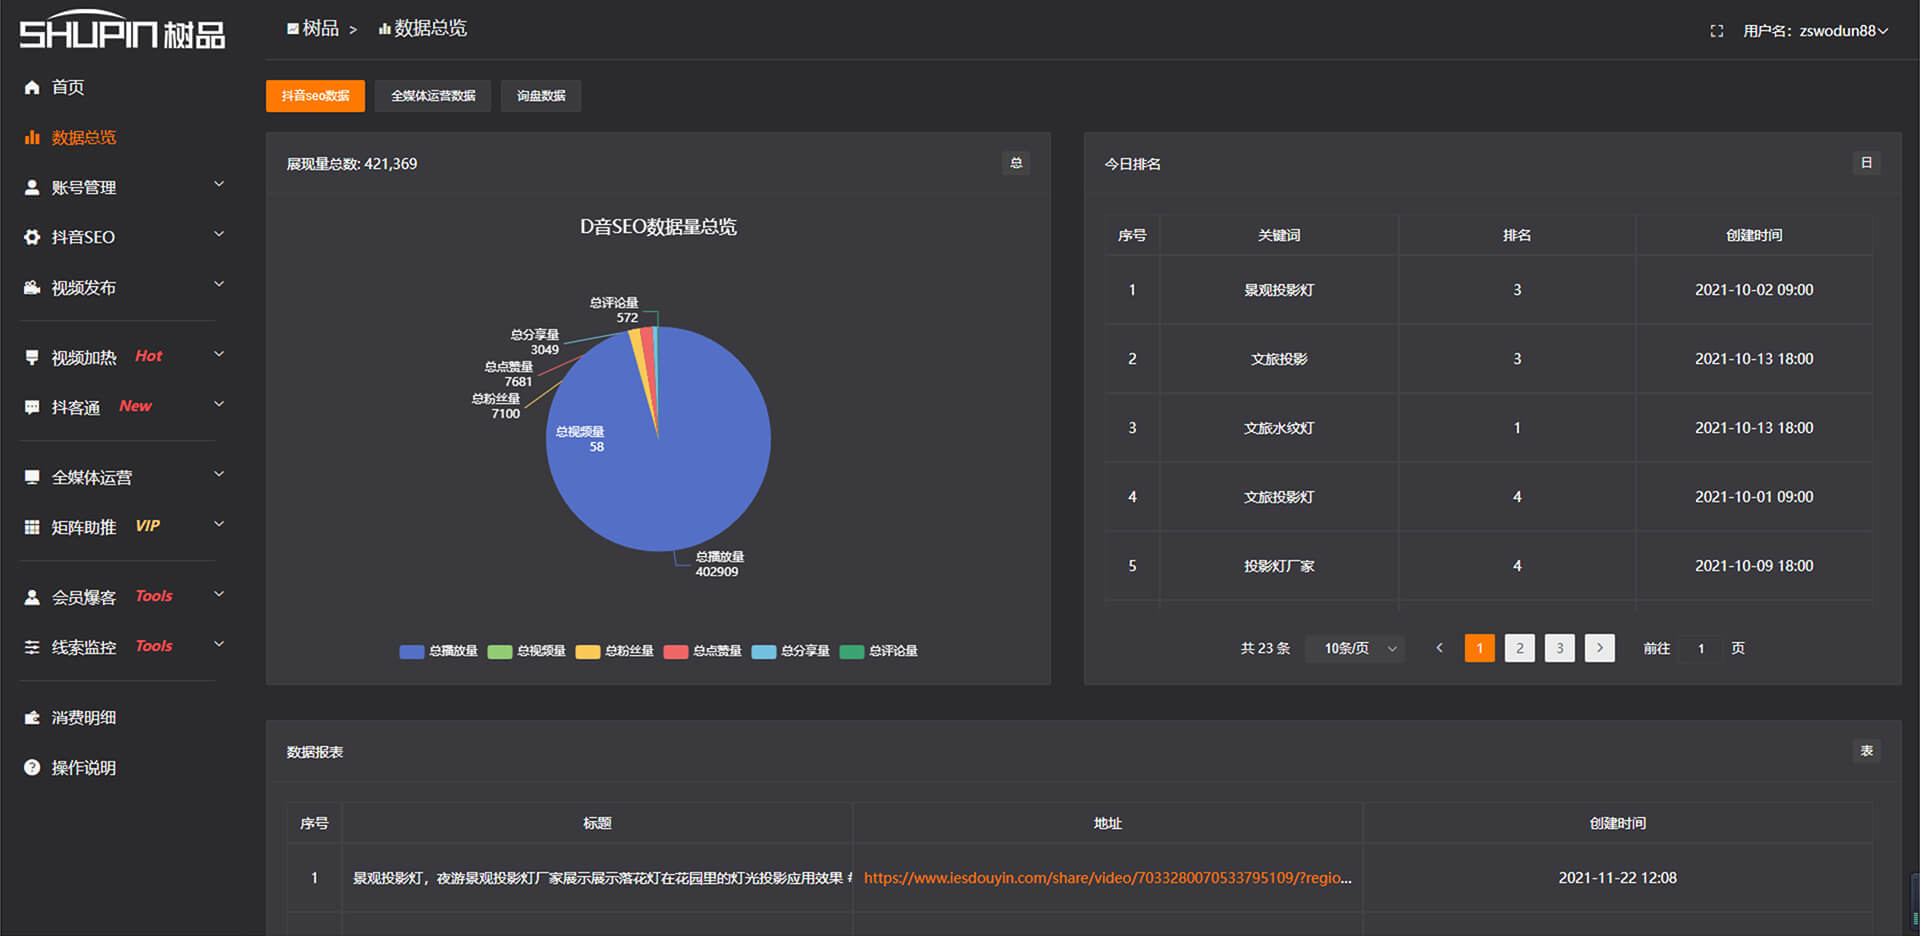Click the 线索监控 sliders icon
Screen dimensions: 1920x936
pyautogui.click(x=32, y=648)
